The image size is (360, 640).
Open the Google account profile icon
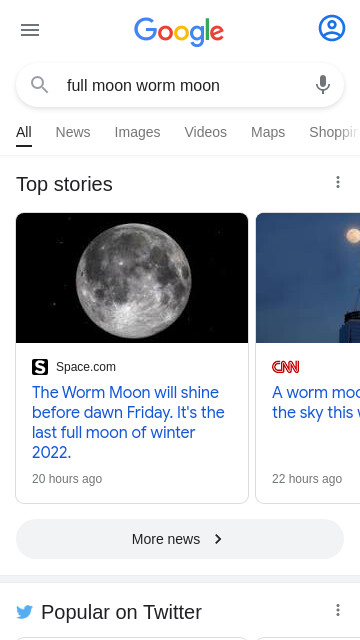tap(331, 28)
